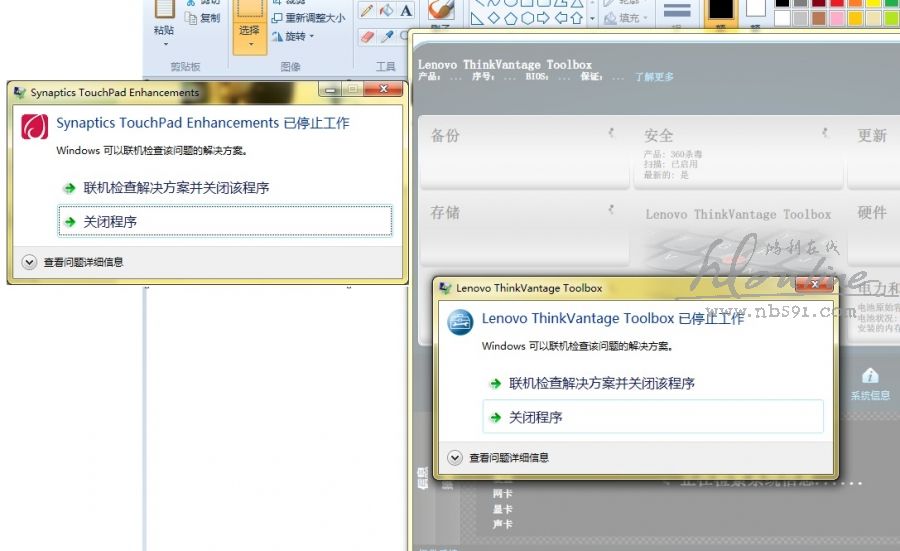The width and height of the screenshot is (900, 551).
Task: Click the Paste clipboard icon in Paint
Action: (164, 9)
